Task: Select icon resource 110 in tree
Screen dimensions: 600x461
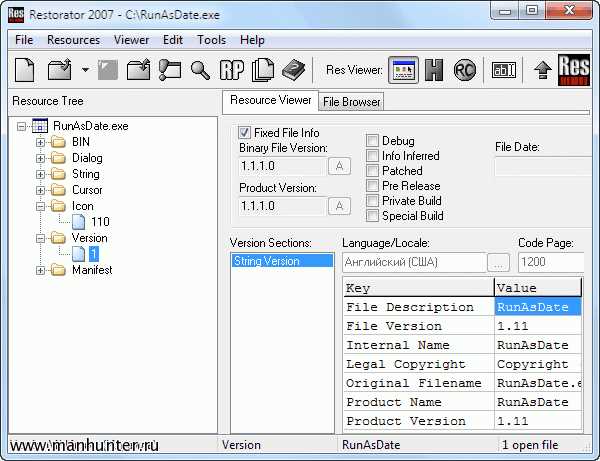Action: click(100, 222)
